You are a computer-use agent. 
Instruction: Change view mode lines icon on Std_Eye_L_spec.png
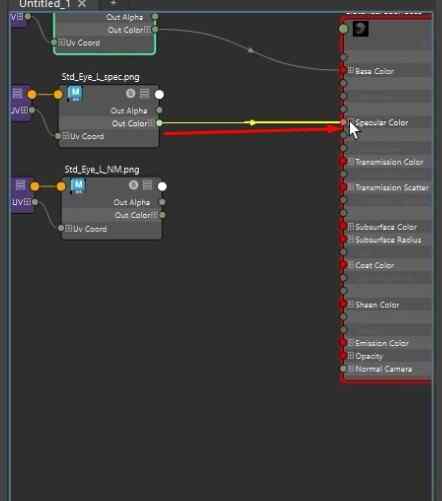[144, 93]
